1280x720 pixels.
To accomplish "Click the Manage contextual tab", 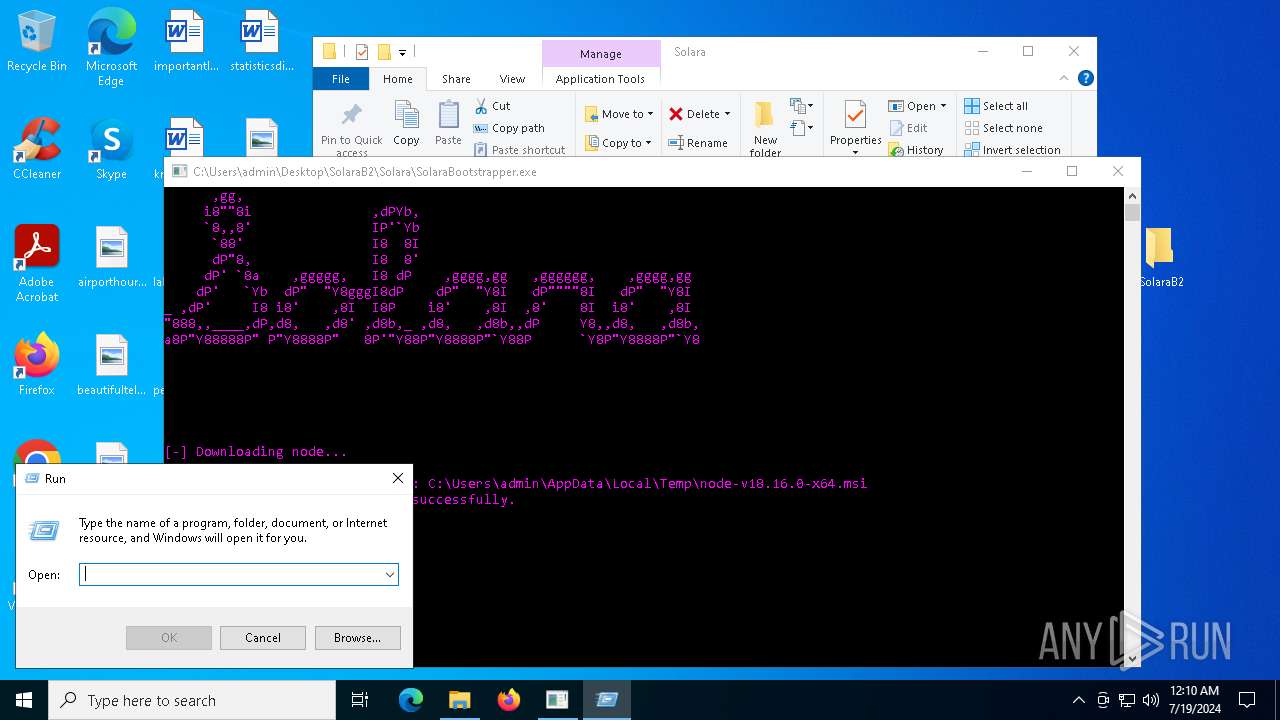I will 600,54.
